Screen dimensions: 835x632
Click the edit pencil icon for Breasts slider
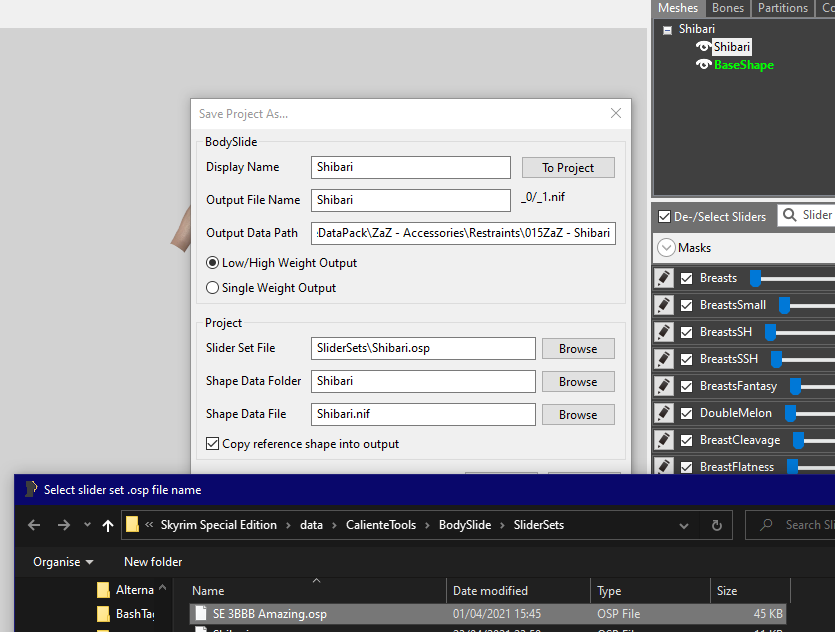(x=664, y=278)
